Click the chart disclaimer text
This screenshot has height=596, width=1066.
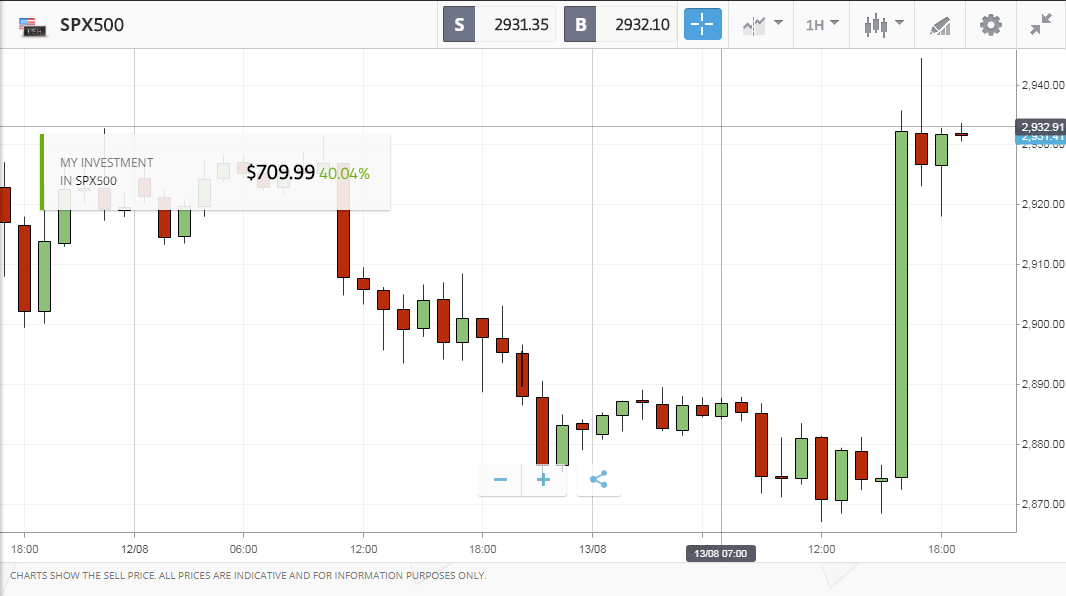[x=248, y=576]
